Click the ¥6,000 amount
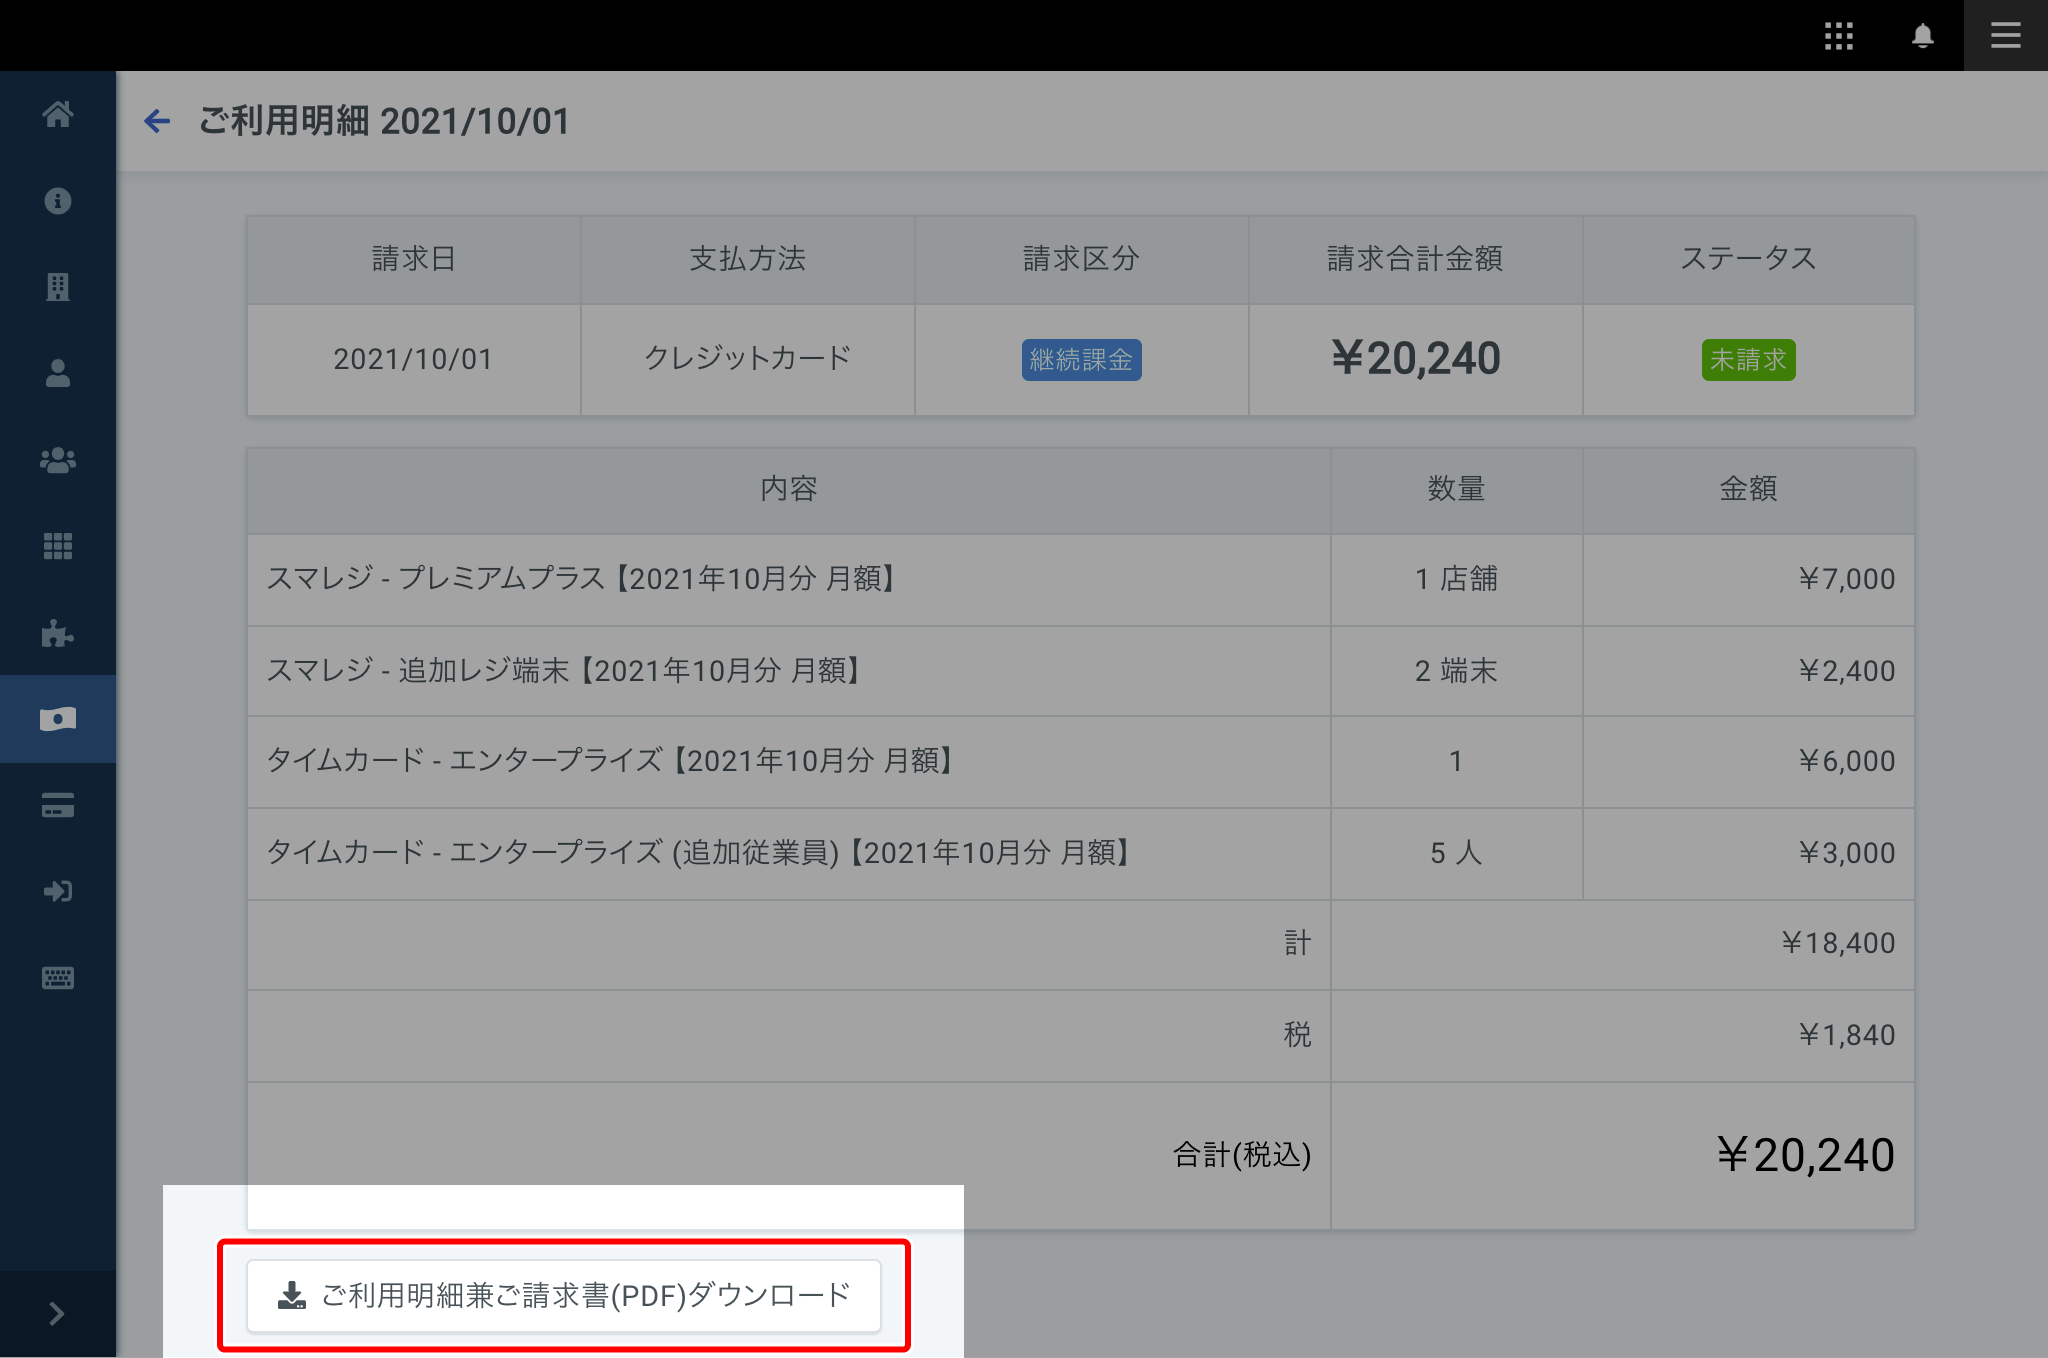The height and width of the screenshot is (1358, 2048). [1846, 761]
